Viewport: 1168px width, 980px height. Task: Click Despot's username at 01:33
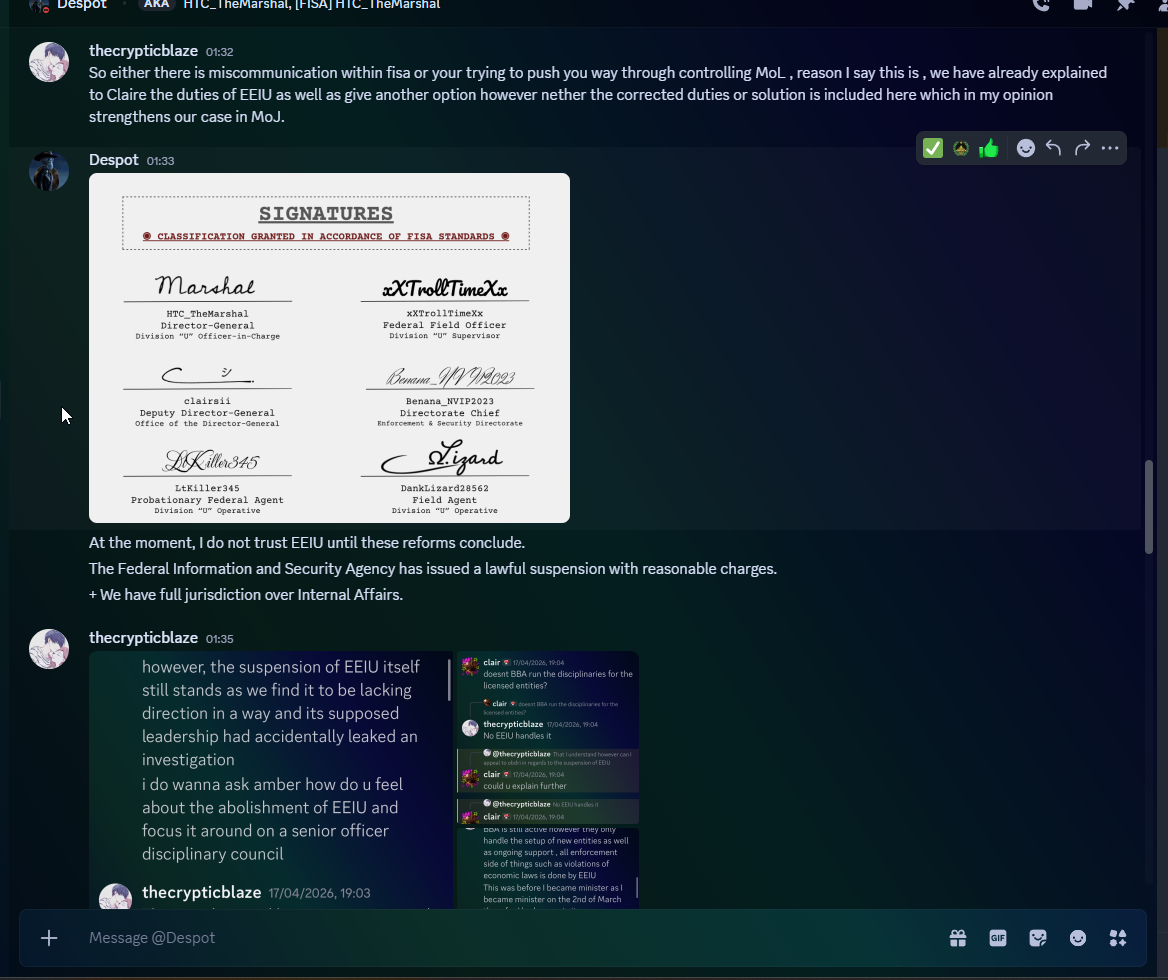click(x=113, y=160)
